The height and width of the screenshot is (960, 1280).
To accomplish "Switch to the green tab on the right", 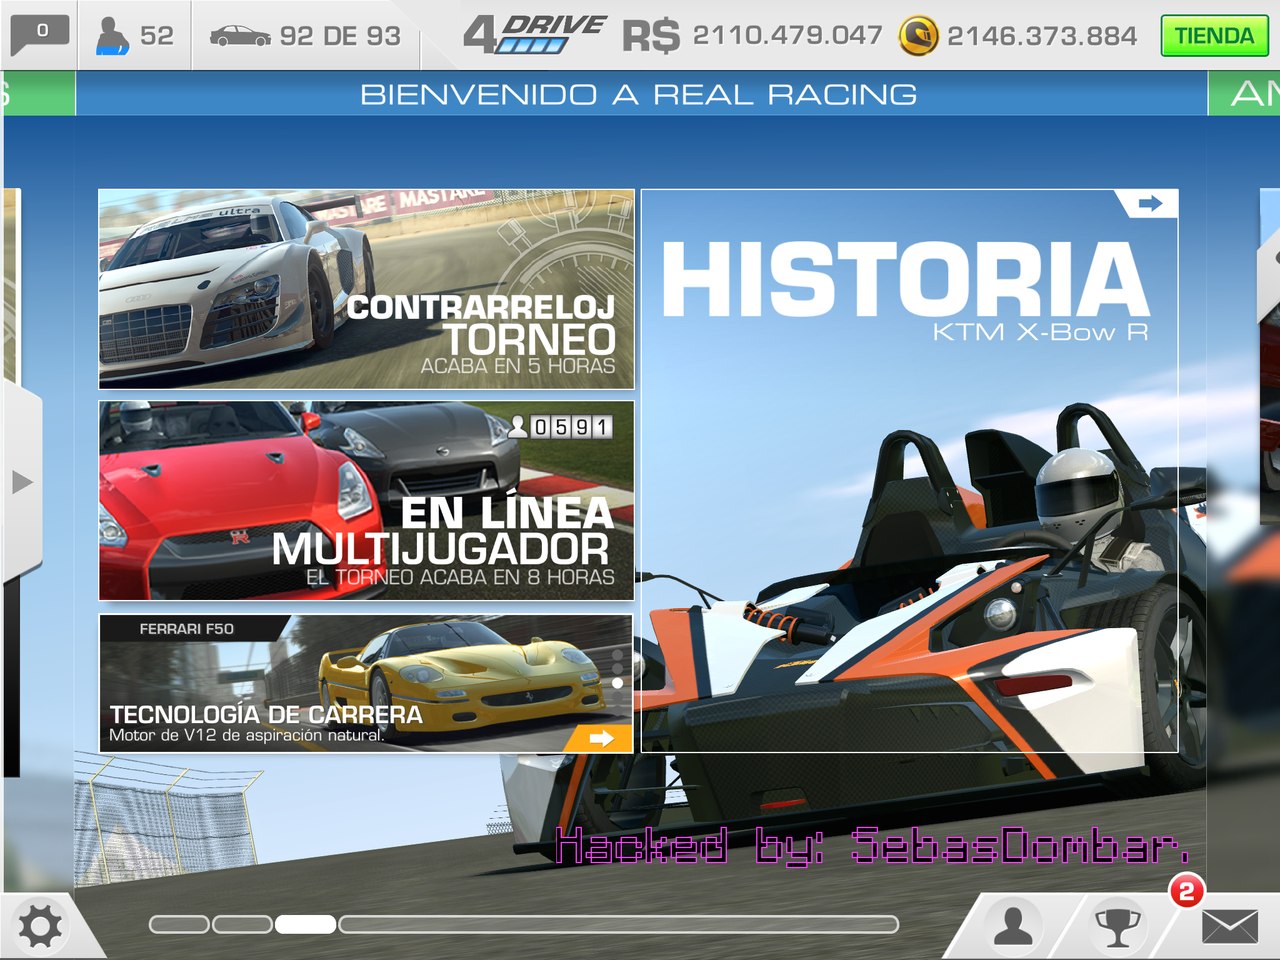I will [x=1244, y=94].
